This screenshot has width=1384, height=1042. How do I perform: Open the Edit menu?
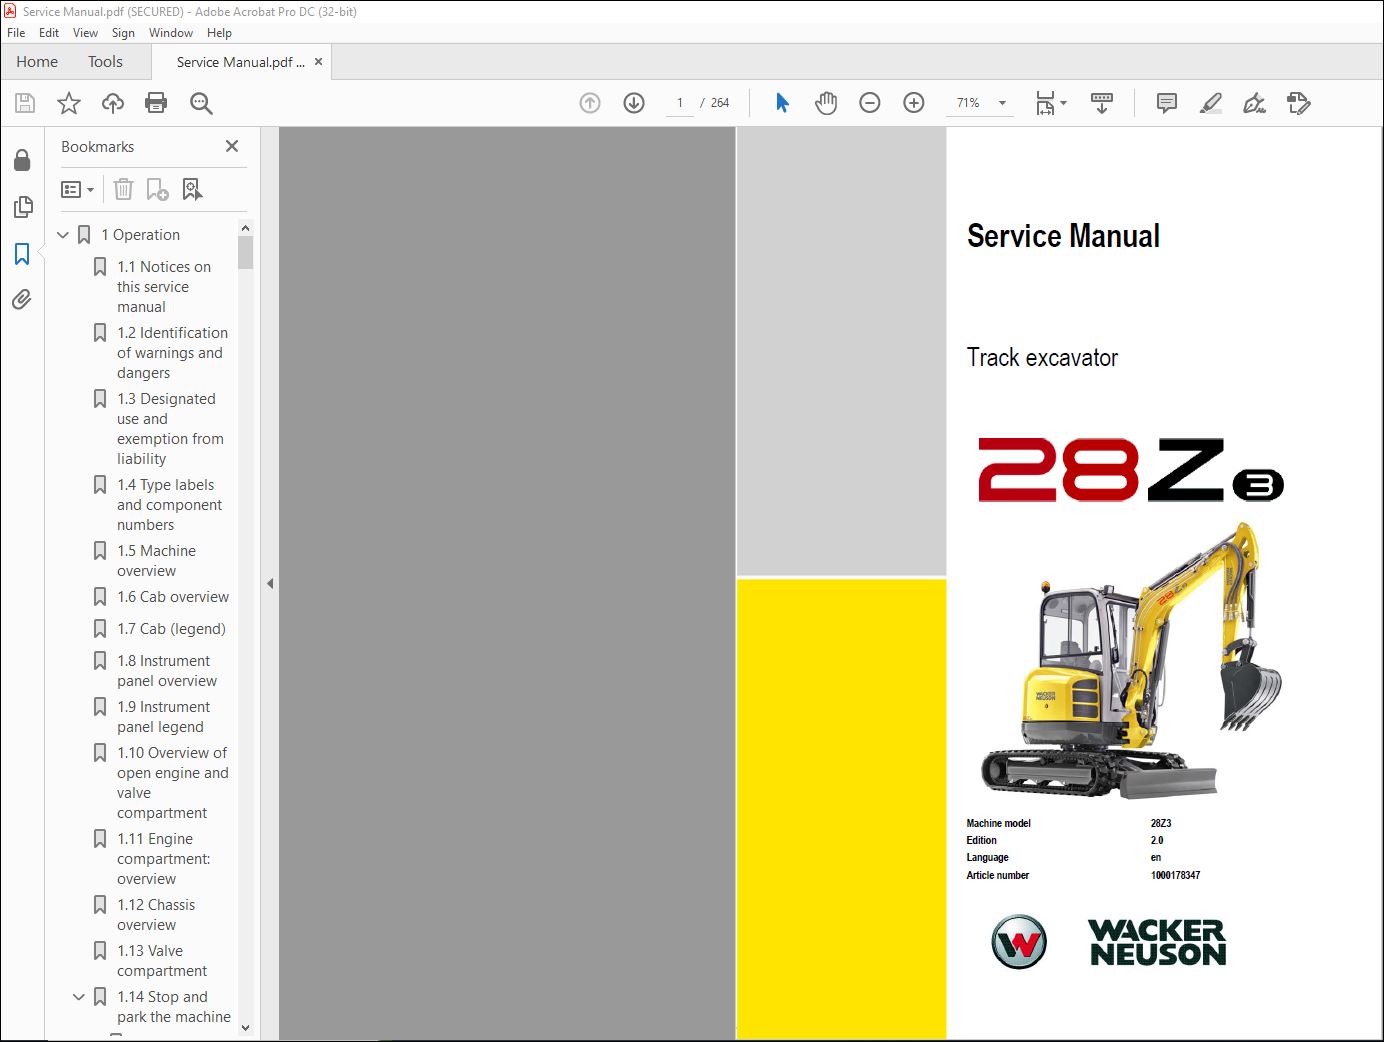(49, 33)
